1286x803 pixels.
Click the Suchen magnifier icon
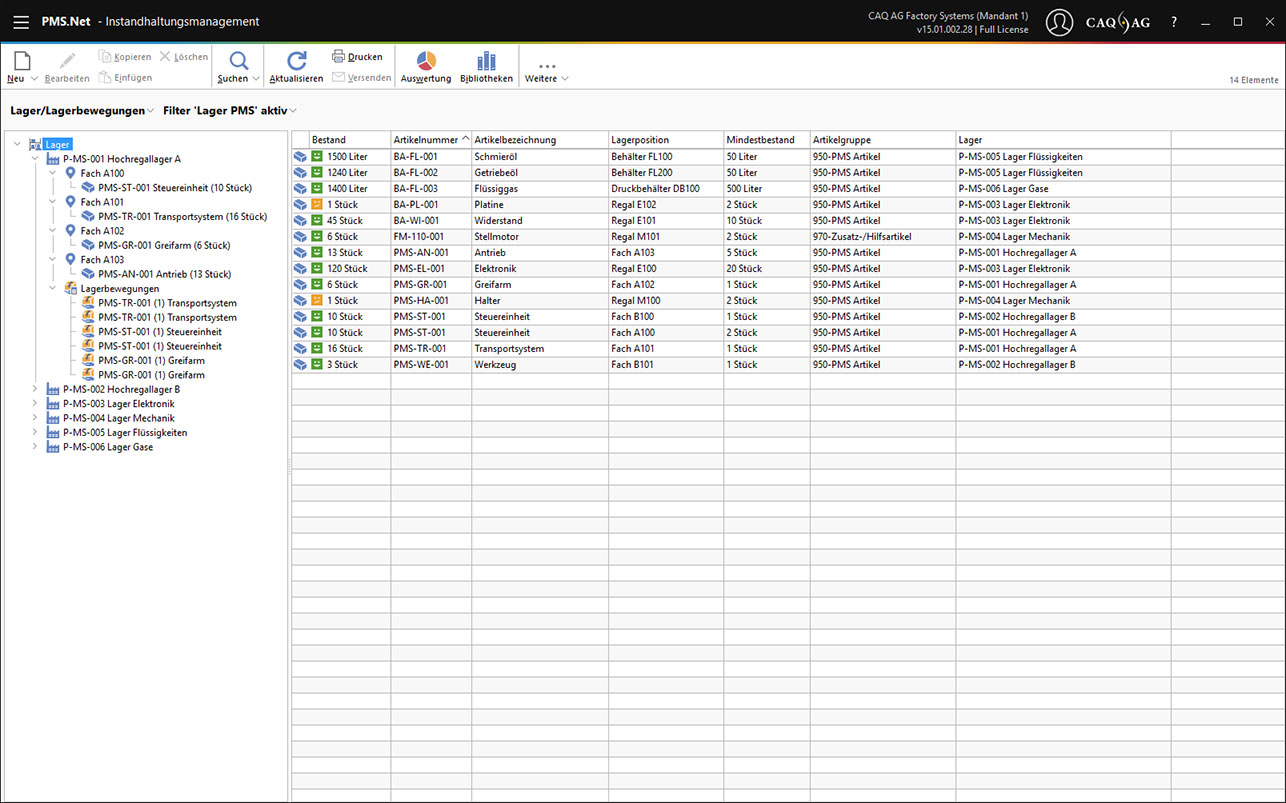[238, 61]
